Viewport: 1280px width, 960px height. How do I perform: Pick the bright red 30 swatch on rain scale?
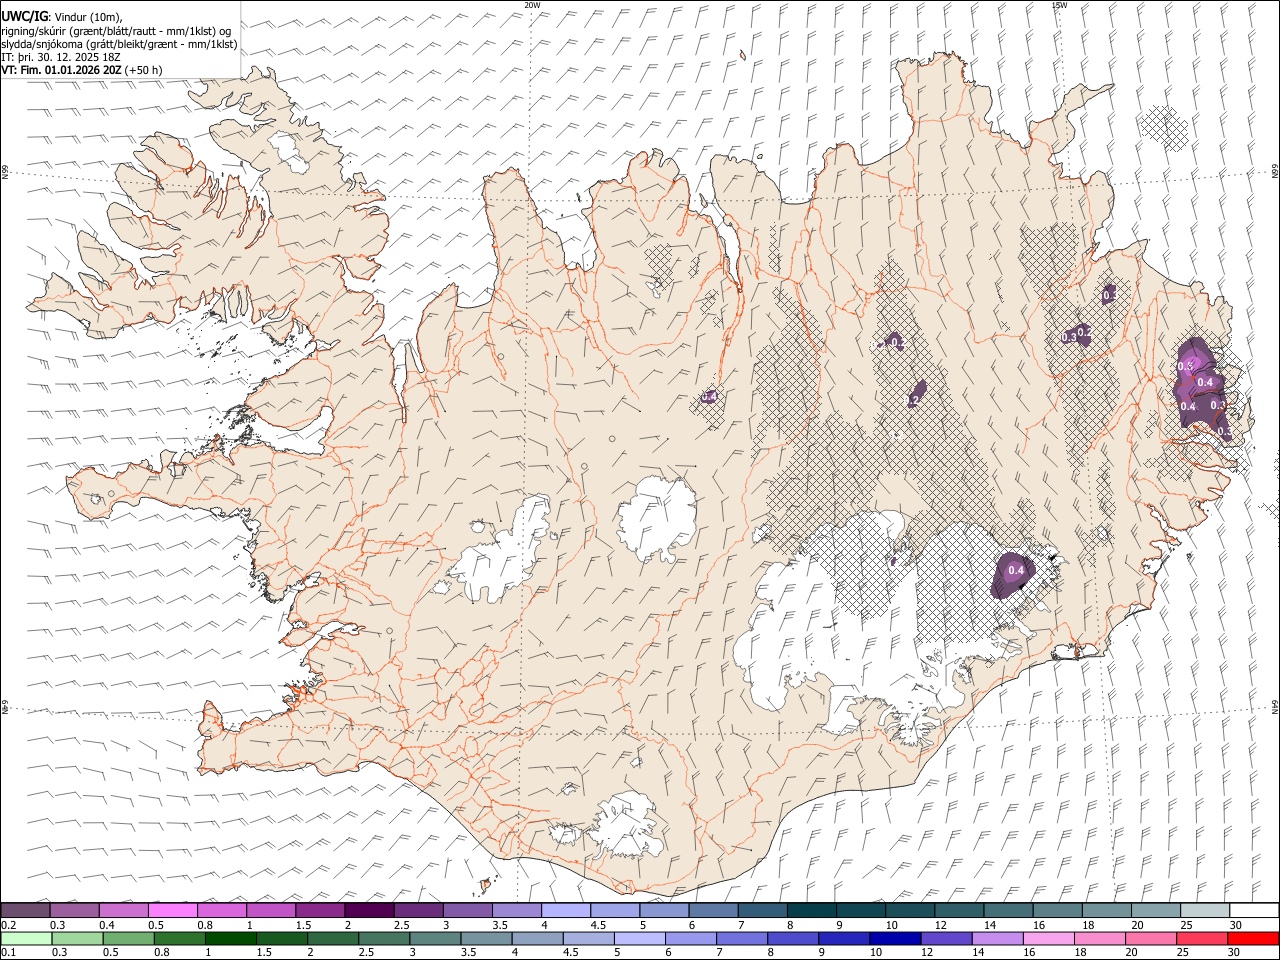1252,939
